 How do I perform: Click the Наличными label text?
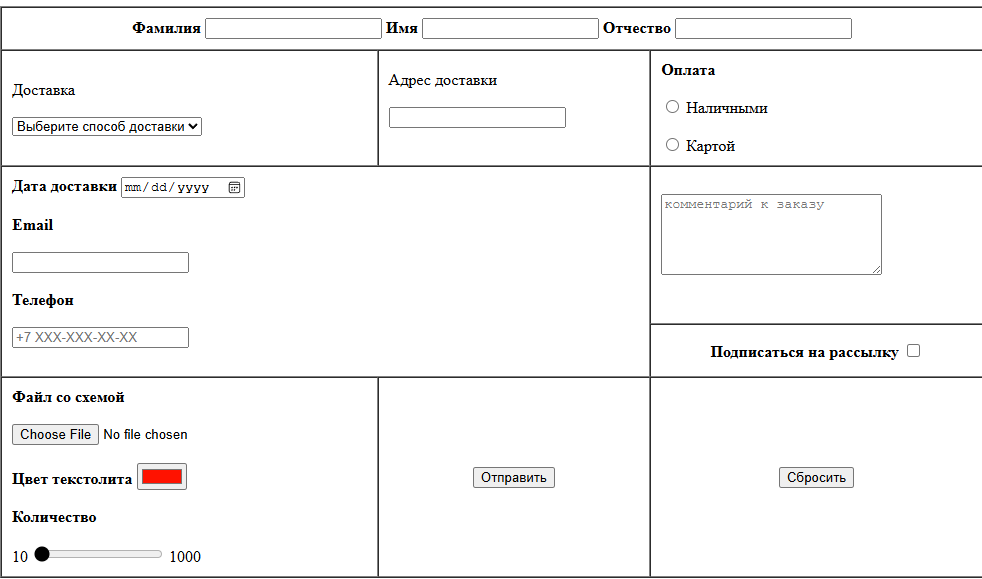(x=726, y=108)
